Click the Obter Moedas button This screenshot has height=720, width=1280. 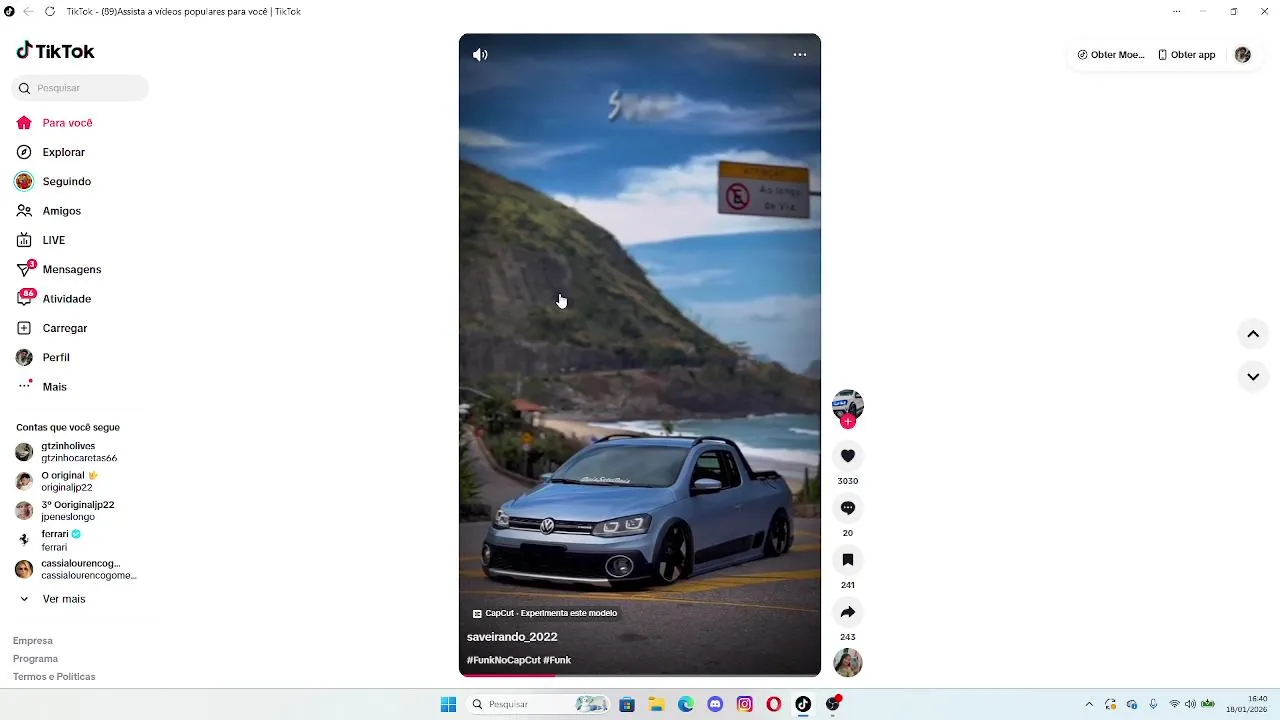pos(1111,55)
